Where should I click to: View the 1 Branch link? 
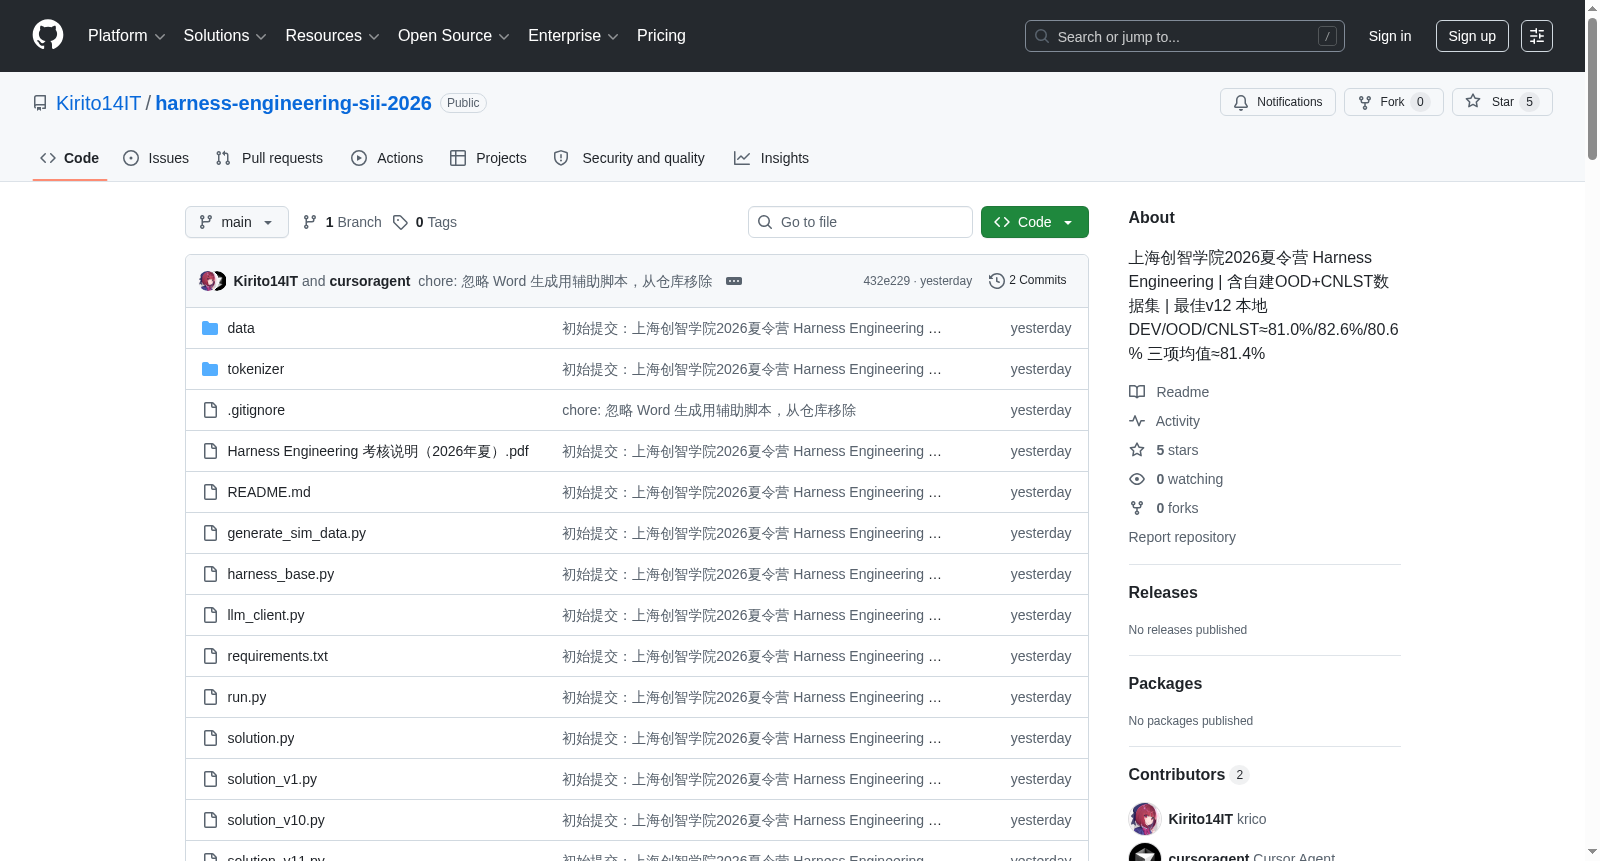coord(343,222)
